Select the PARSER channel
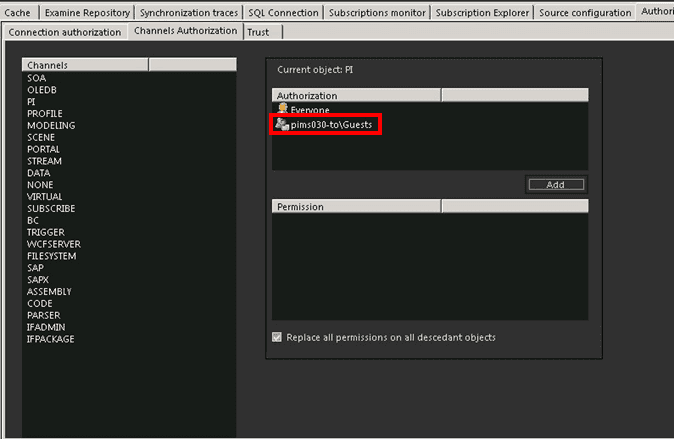 [43, 315]
